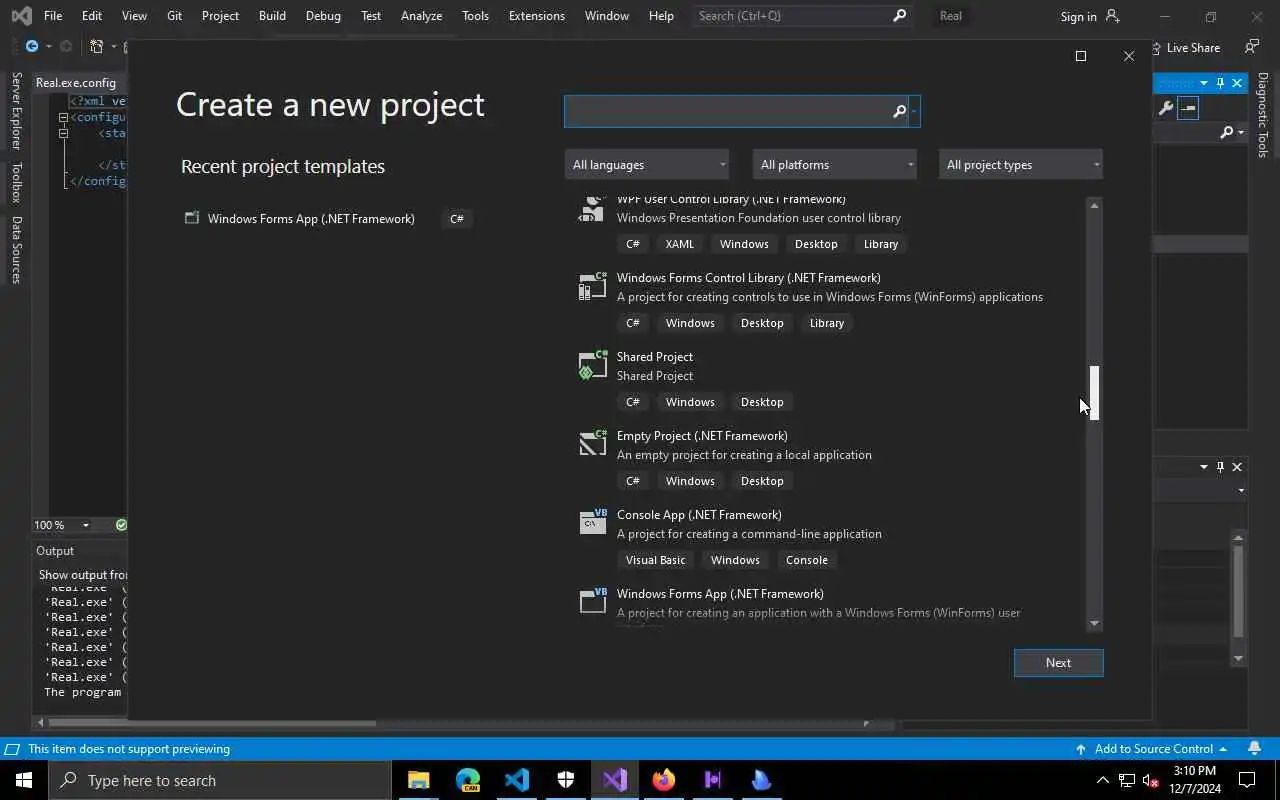
Task: Click the green no-issues checkmark icon
Action: (121, 525)
